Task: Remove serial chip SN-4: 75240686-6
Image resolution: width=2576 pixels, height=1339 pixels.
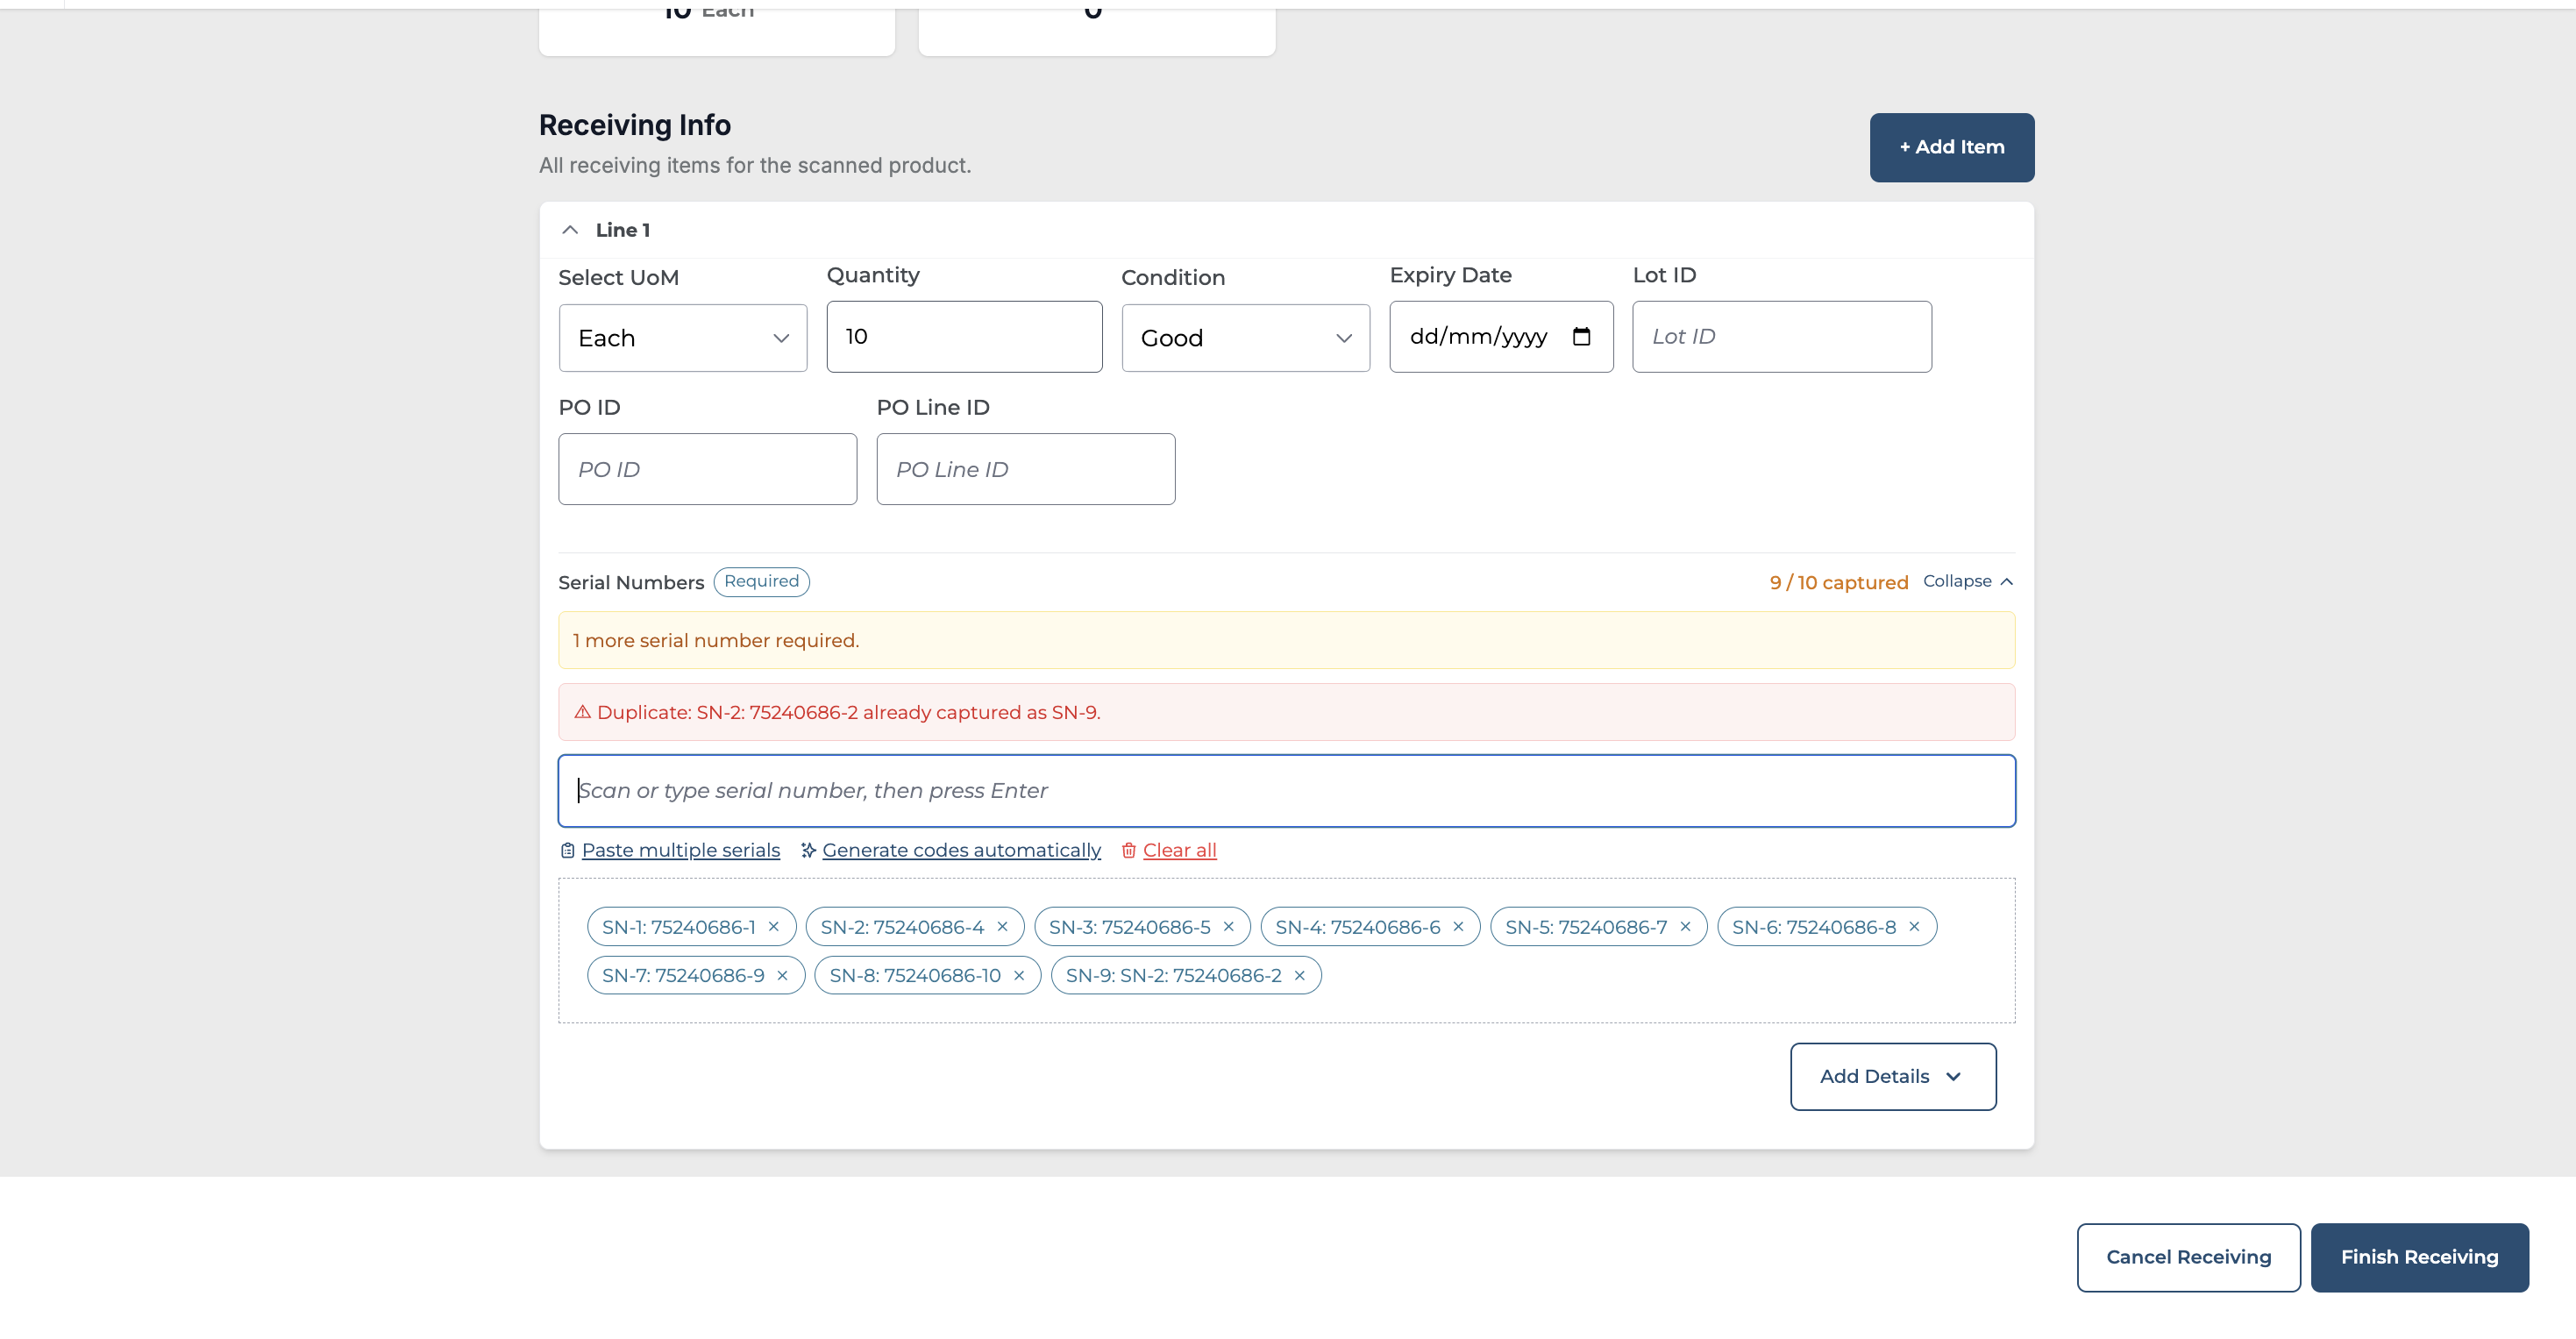Action: point(1458,926)
